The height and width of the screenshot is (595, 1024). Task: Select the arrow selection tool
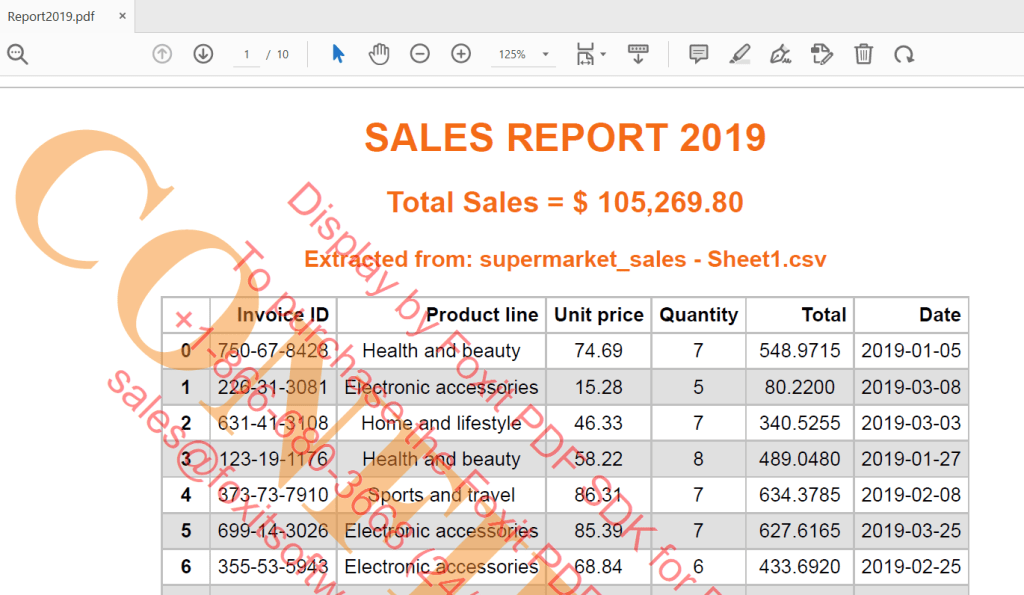[338, 54]
